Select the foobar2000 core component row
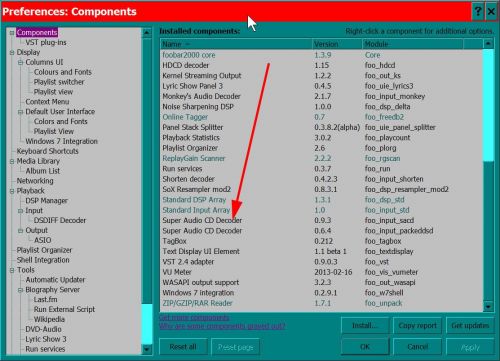This screenshot has width=500, height=361. pos(321,55)
